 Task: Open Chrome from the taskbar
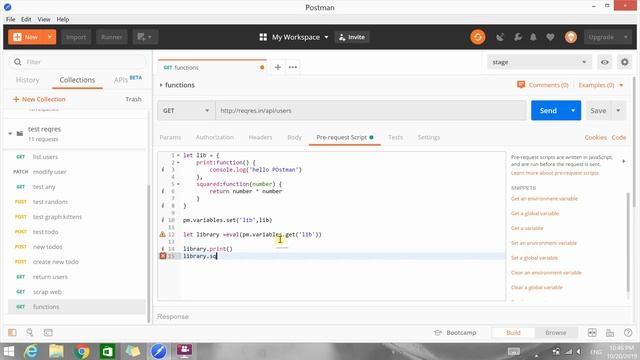82,351
